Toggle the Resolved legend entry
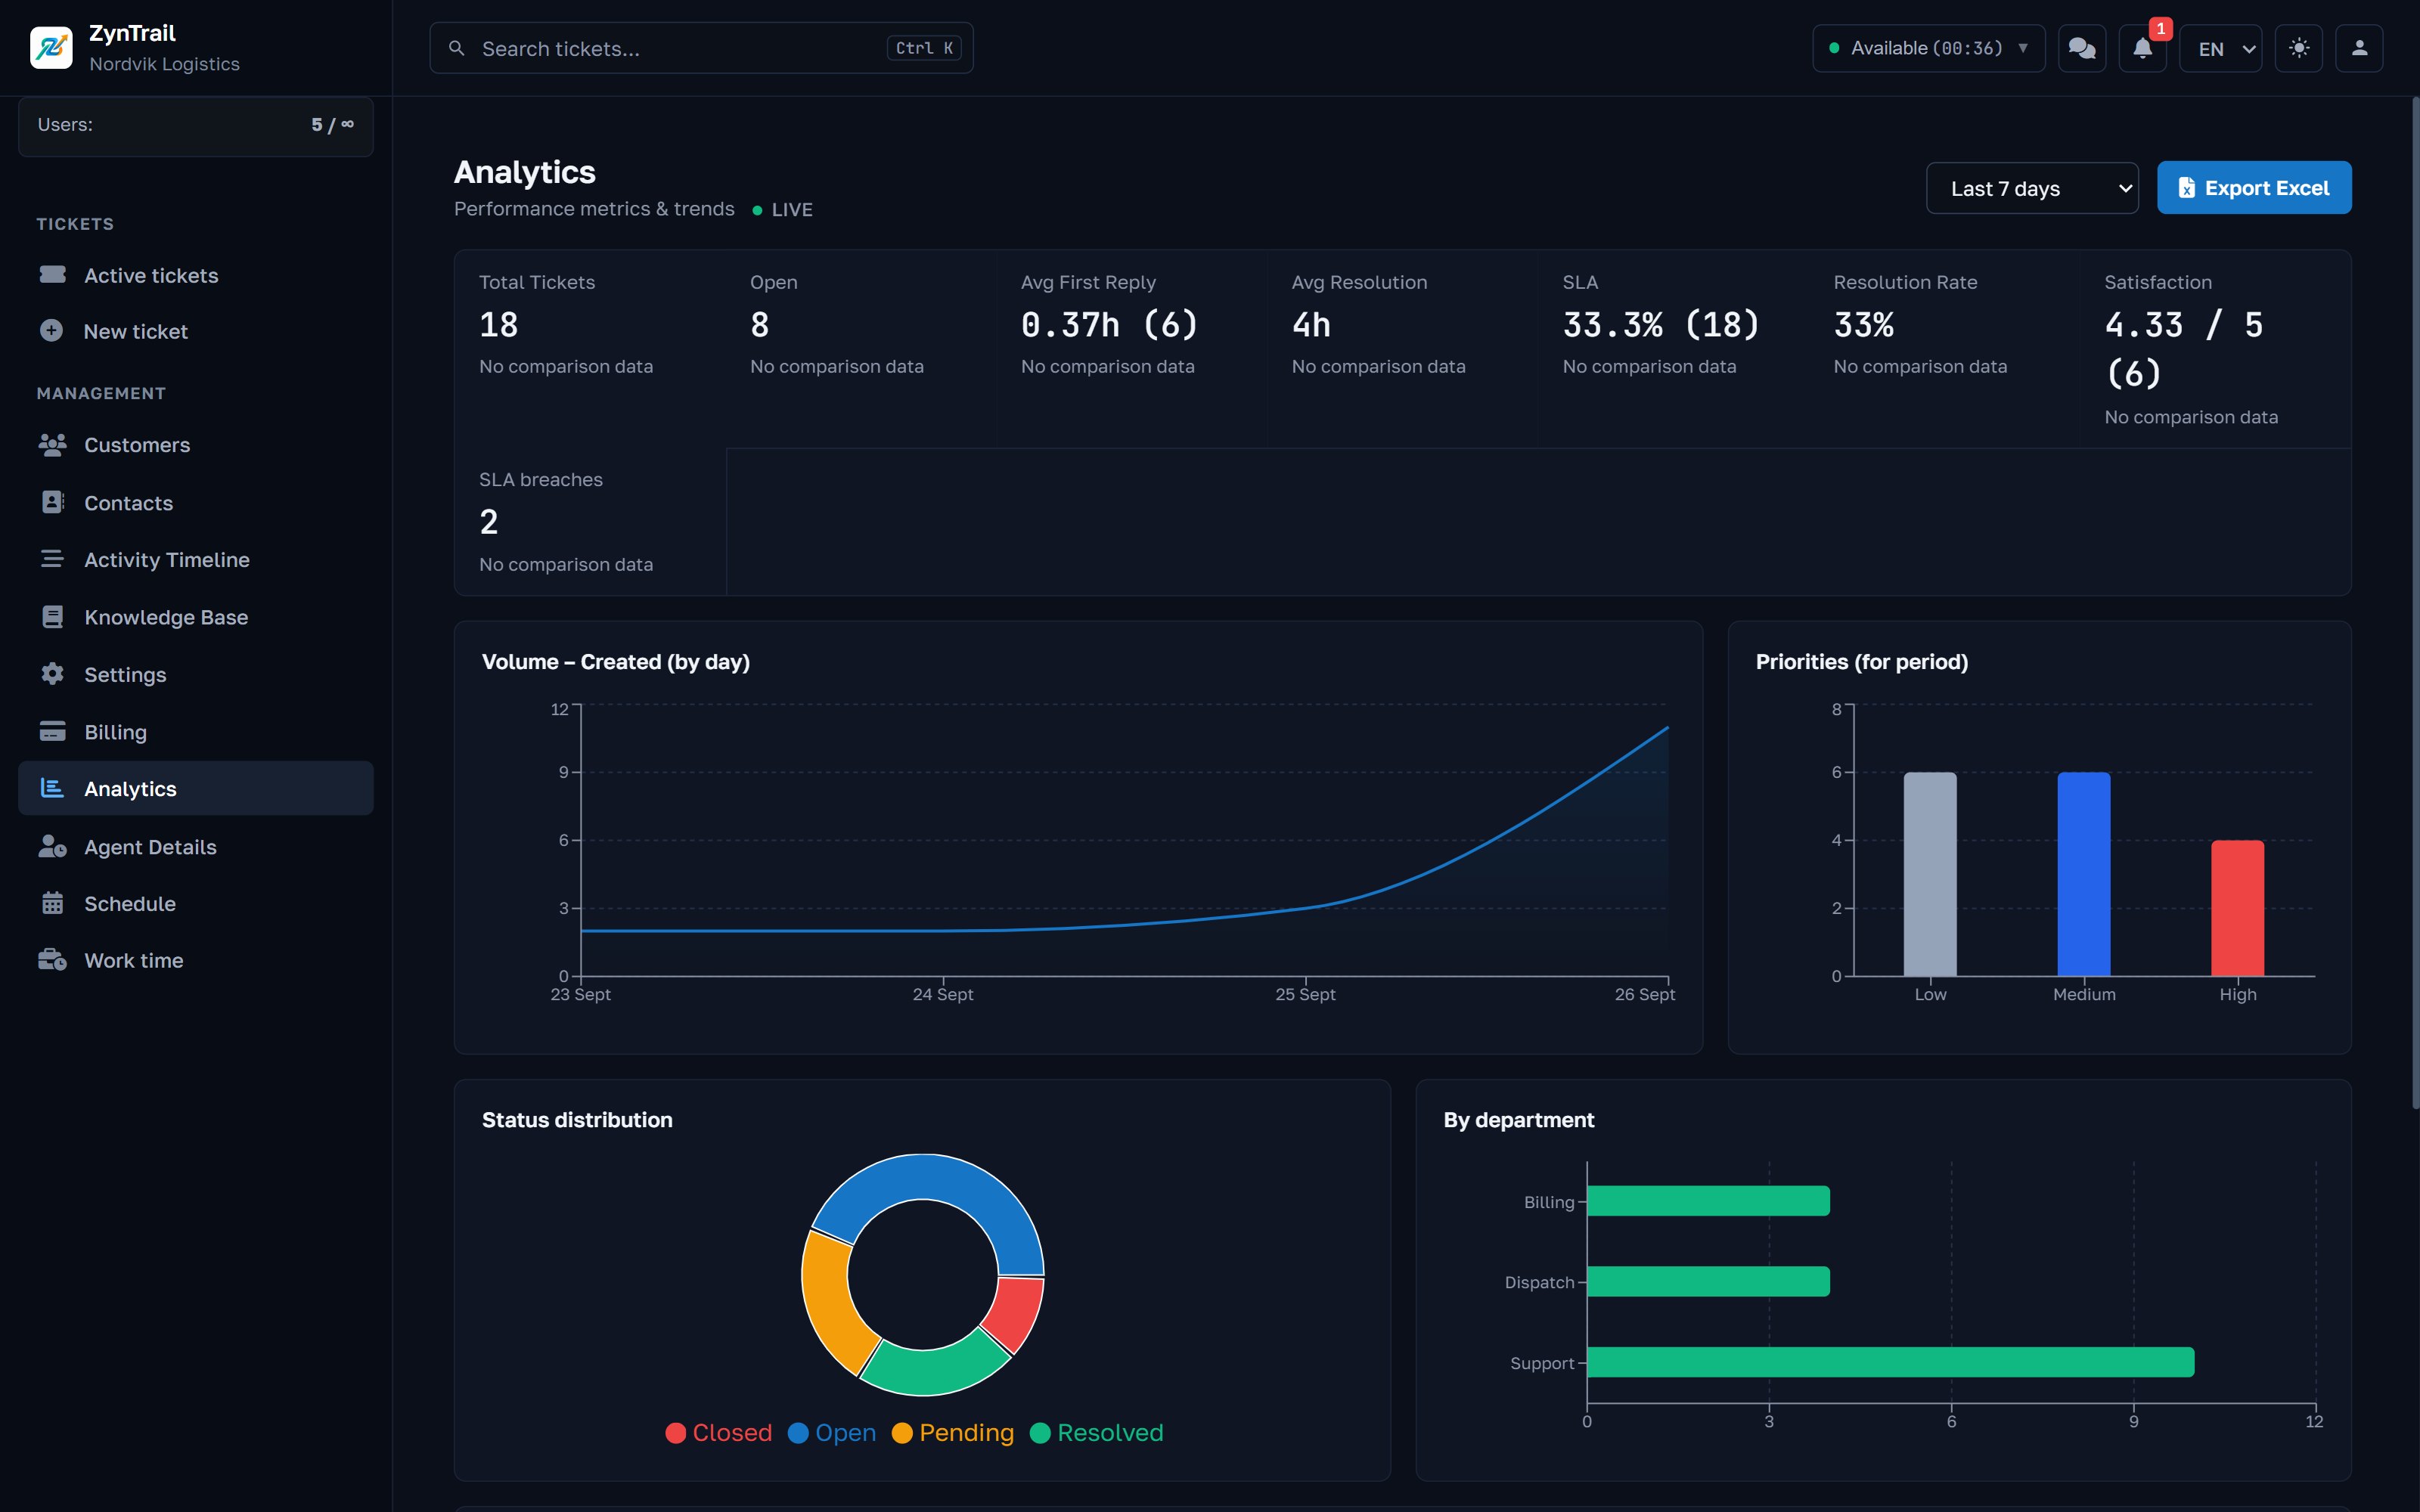The image size is (2420, 1512). pos(1097,1432)
